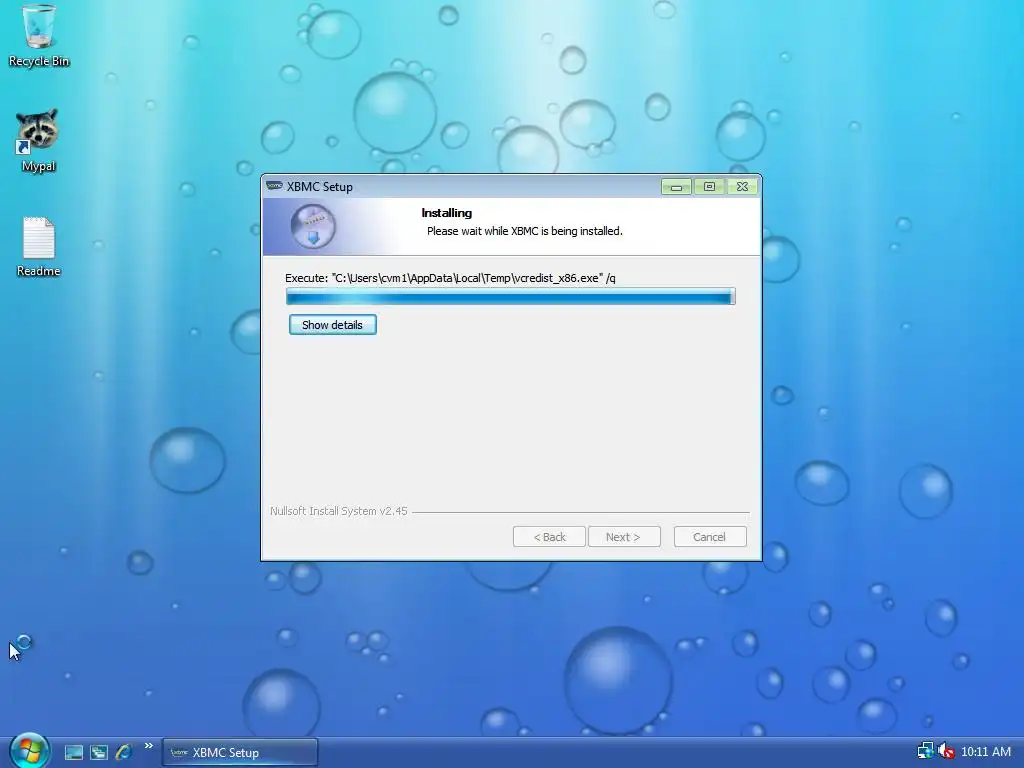Click the 10:11 AM clock
Viewport: 1024px width, 768px height.
pyautogui.click(x=985, y=752)
